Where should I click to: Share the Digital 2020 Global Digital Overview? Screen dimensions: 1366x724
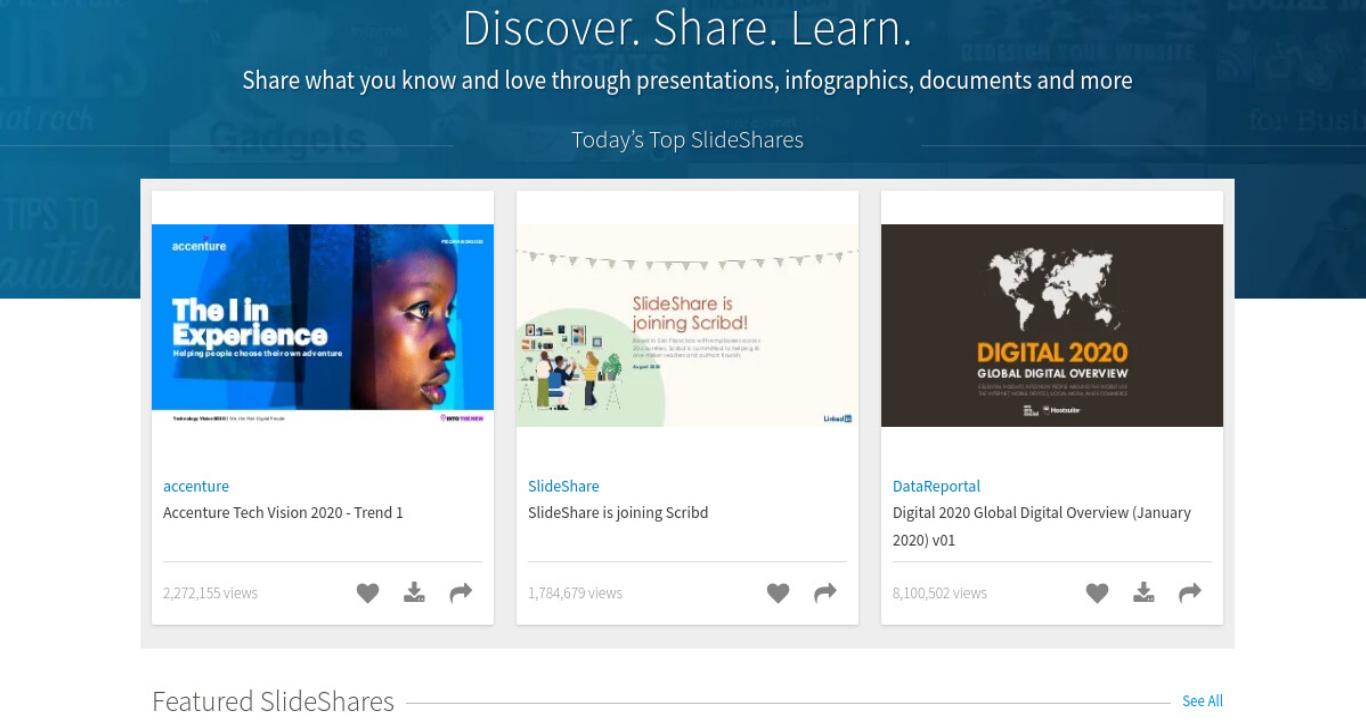(x=1190, y=593)
